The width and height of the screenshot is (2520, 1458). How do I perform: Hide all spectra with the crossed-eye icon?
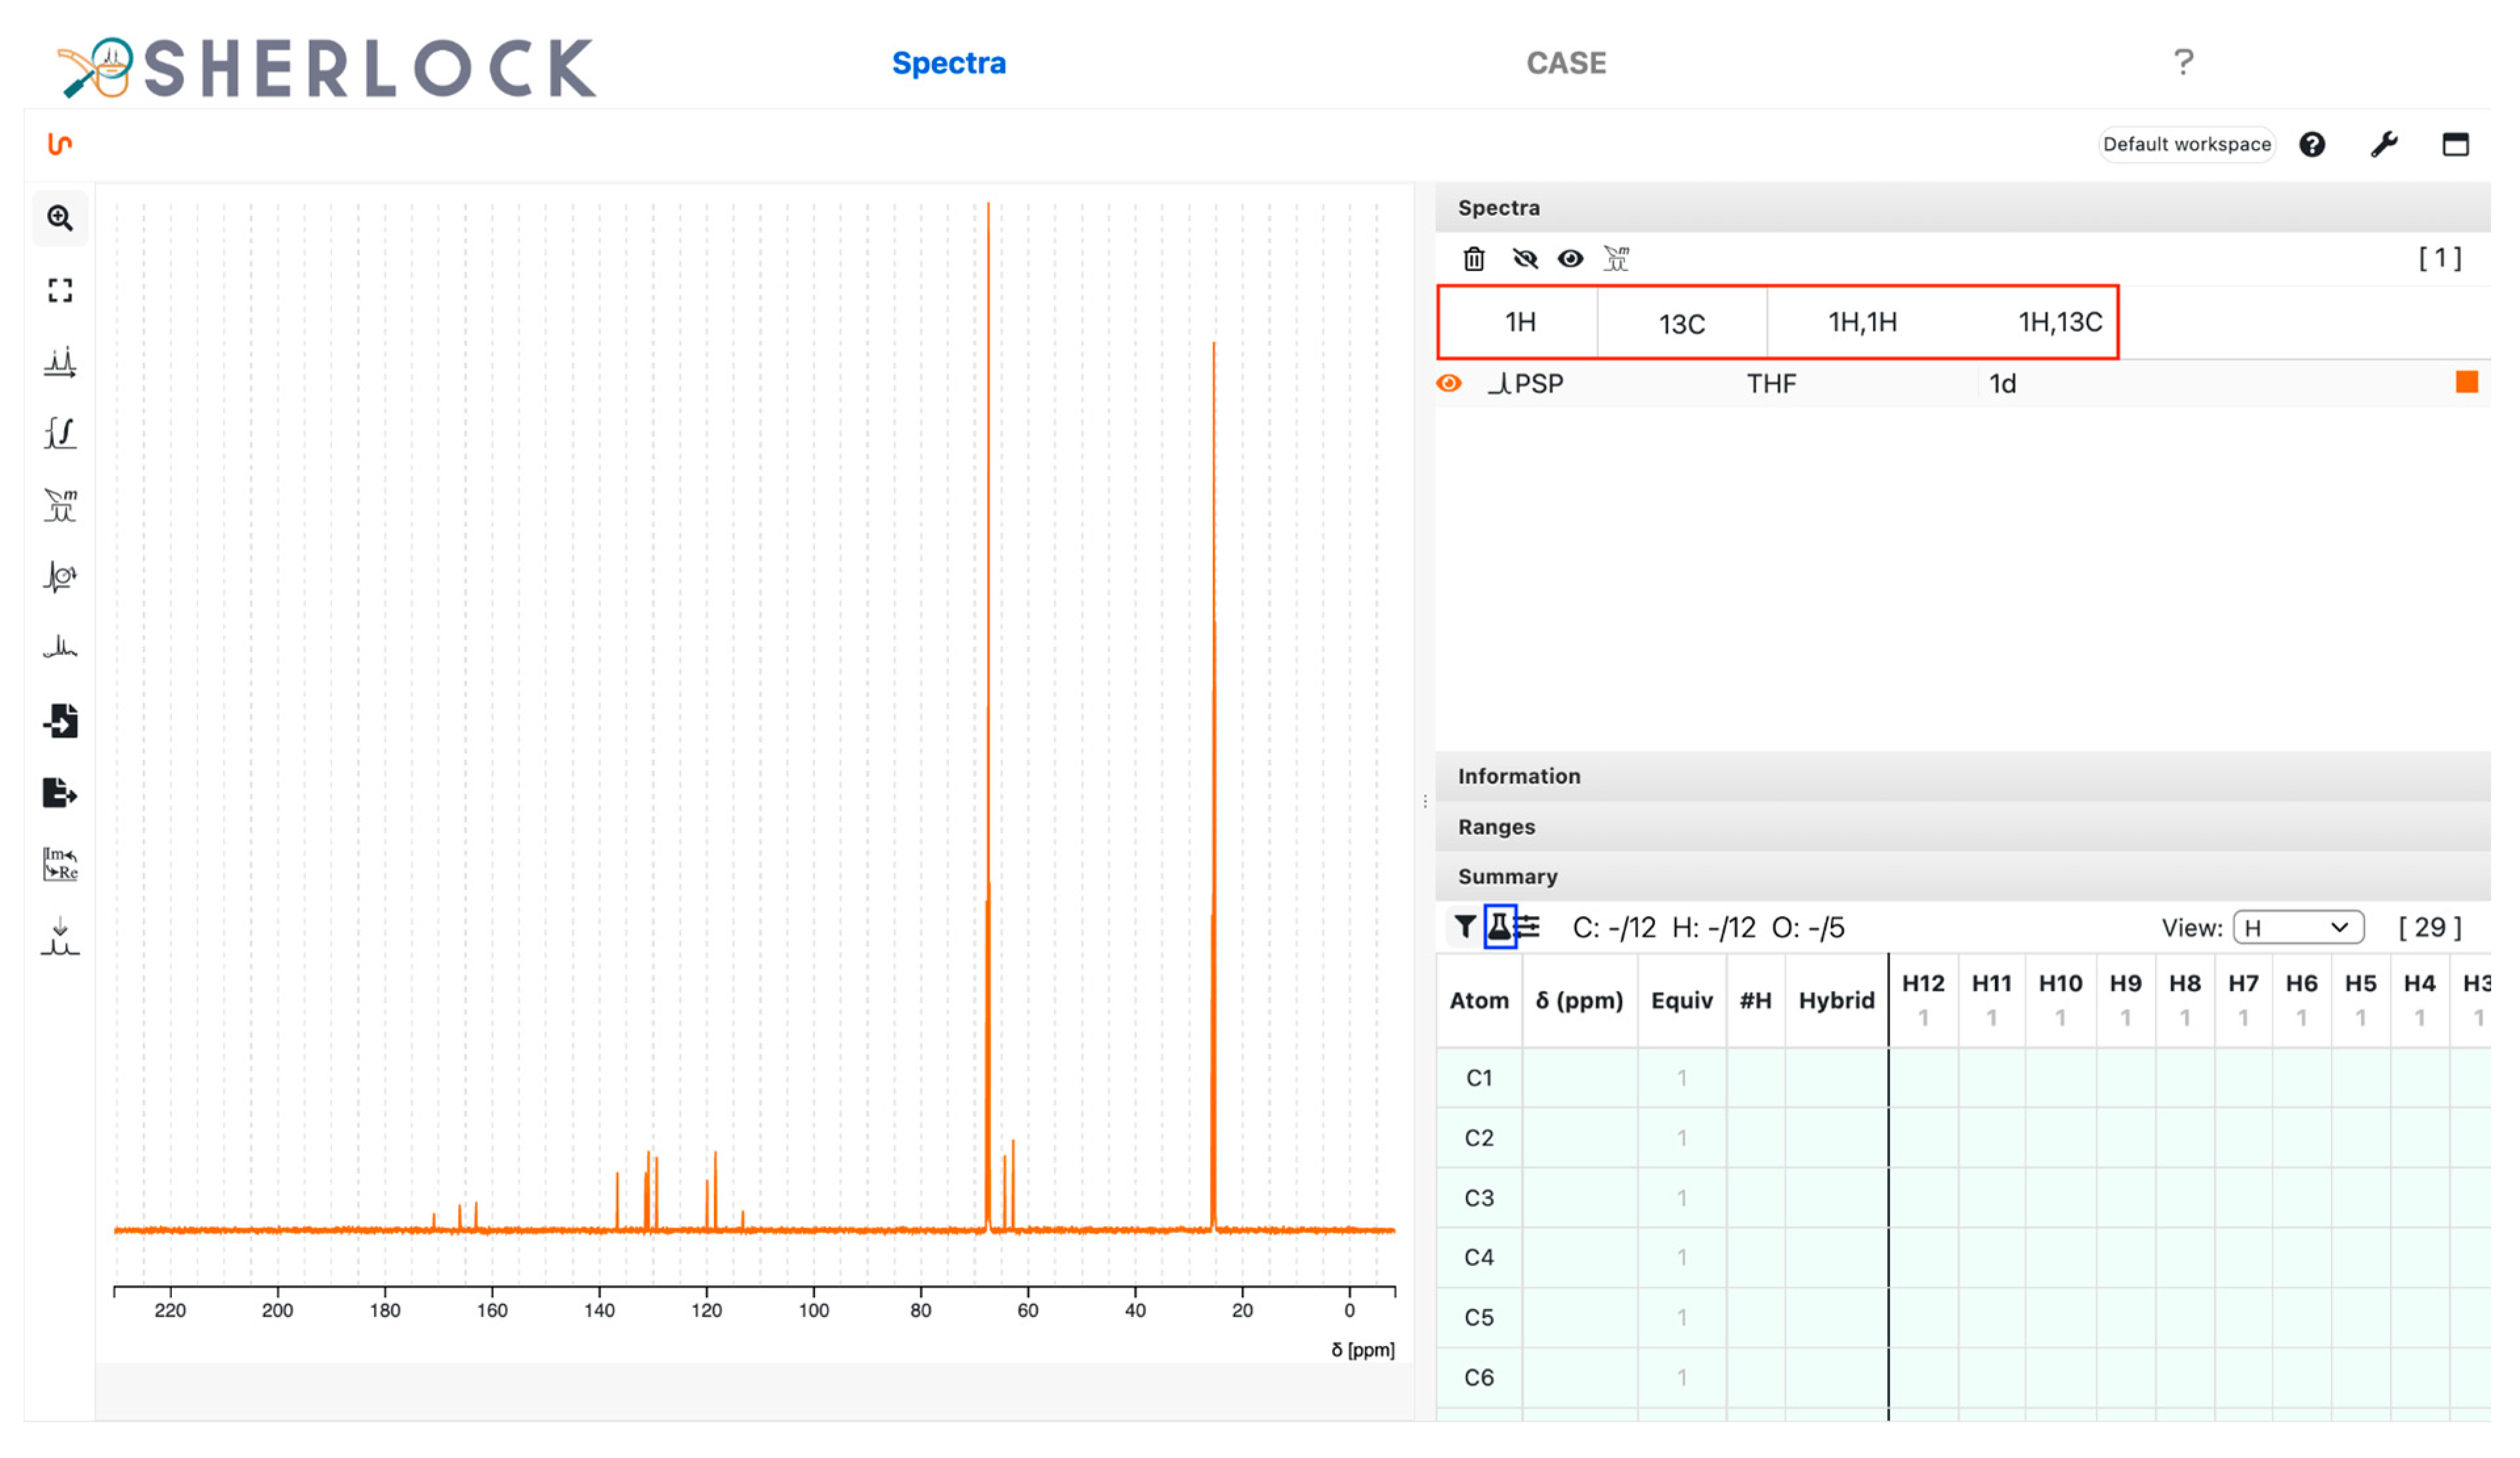[1524, 259]
